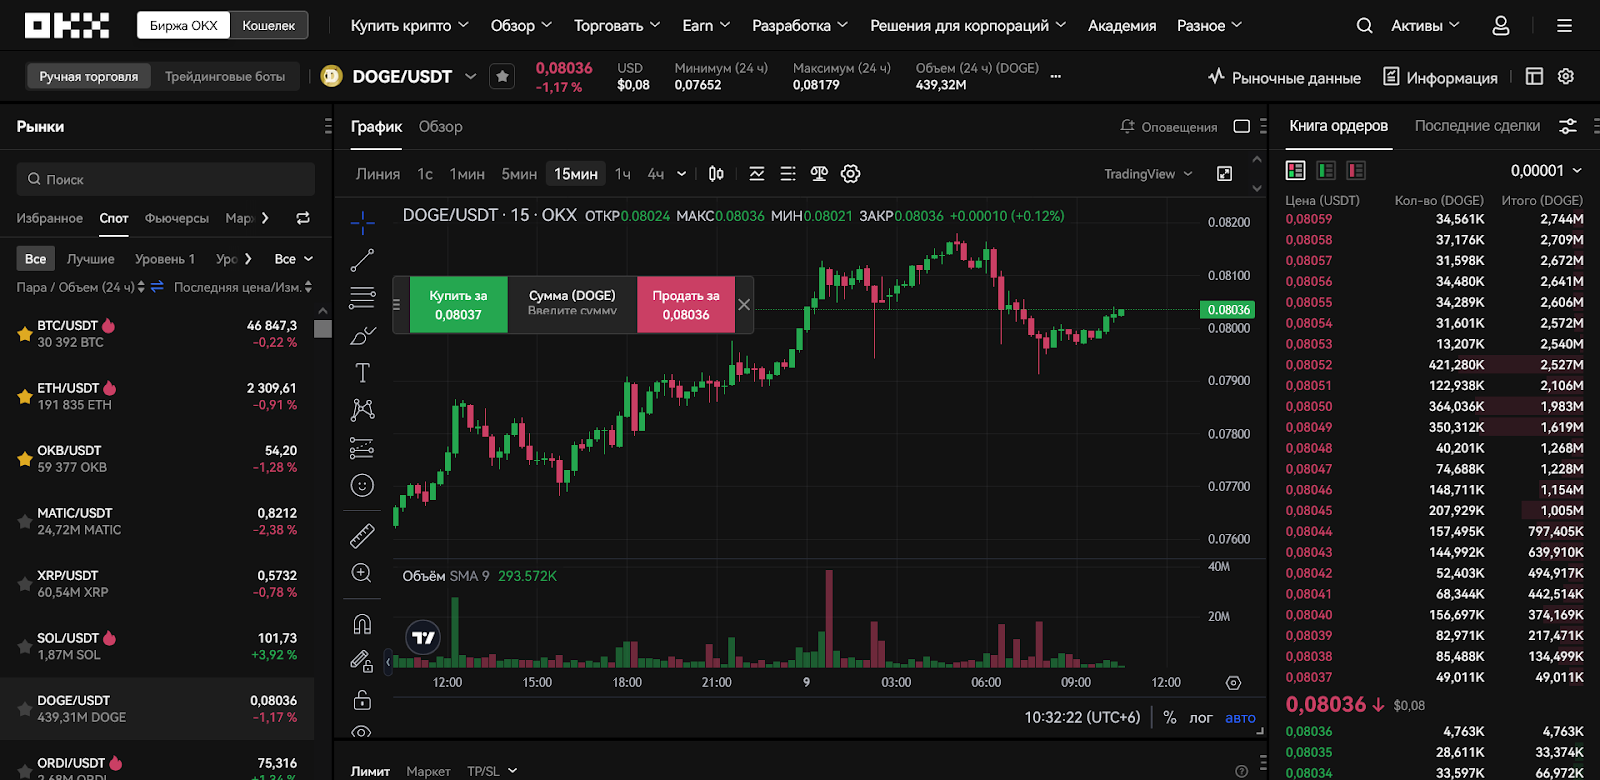Toggle DOGE/USDT favorite star
Image resolution: width=1600 pixels, height=780 pixels.
pos(502,76)
